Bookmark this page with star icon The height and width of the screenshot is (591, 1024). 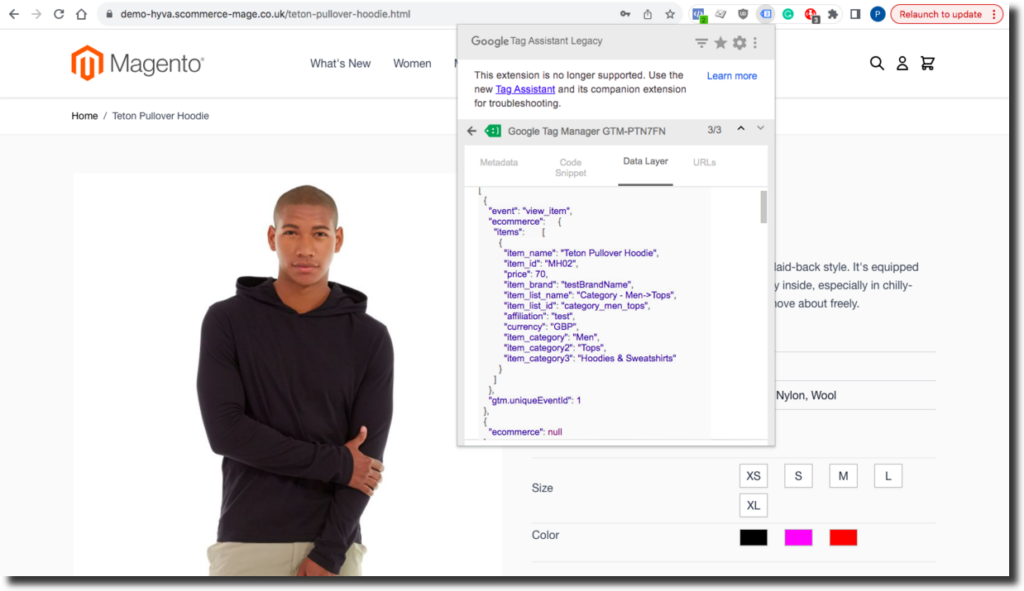pyautogui.click(x=670, y=14)
